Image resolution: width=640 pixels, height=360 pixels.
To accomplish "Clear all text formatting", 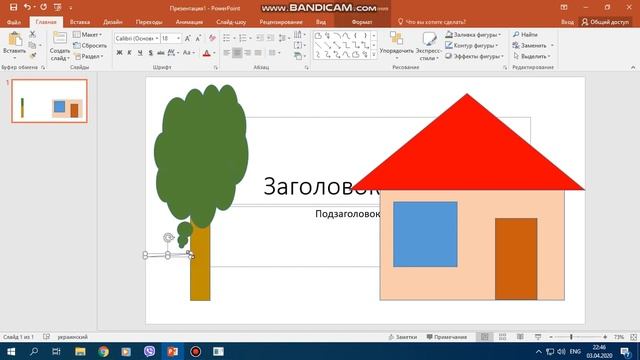I will coord(212,38).
